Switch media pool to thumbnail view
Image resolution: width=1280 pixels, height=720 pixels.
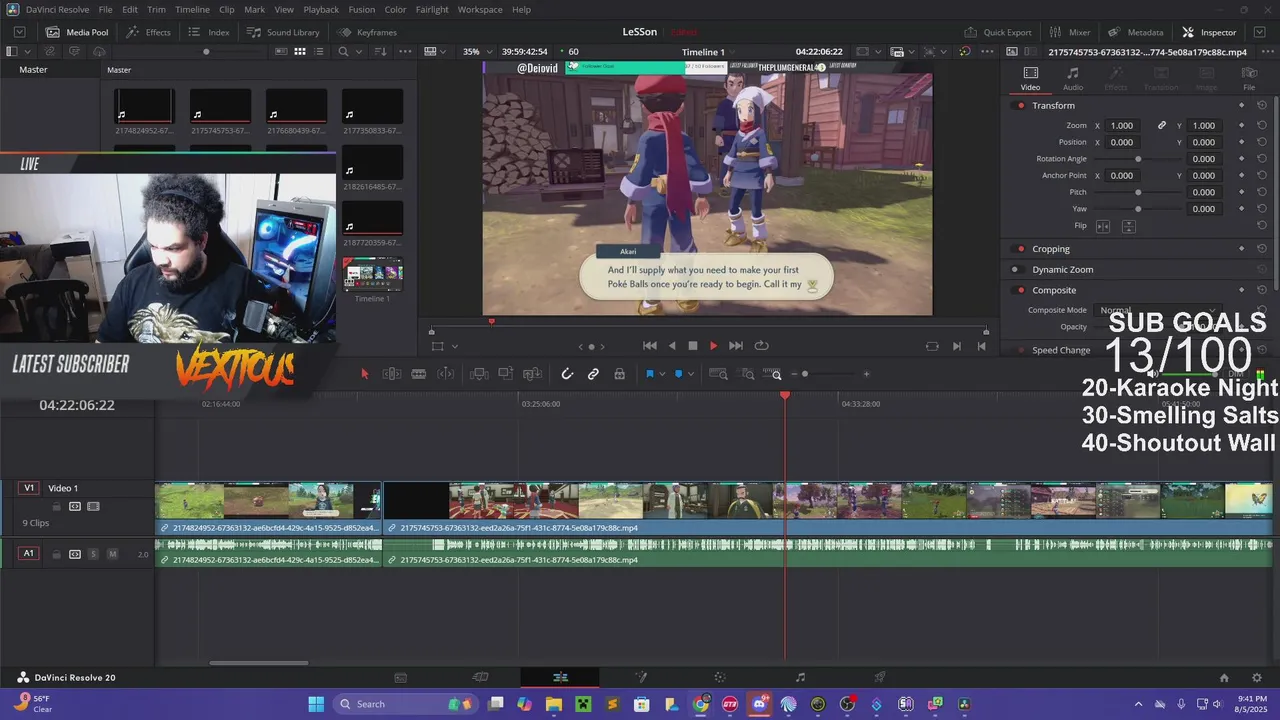click(299, 52)
